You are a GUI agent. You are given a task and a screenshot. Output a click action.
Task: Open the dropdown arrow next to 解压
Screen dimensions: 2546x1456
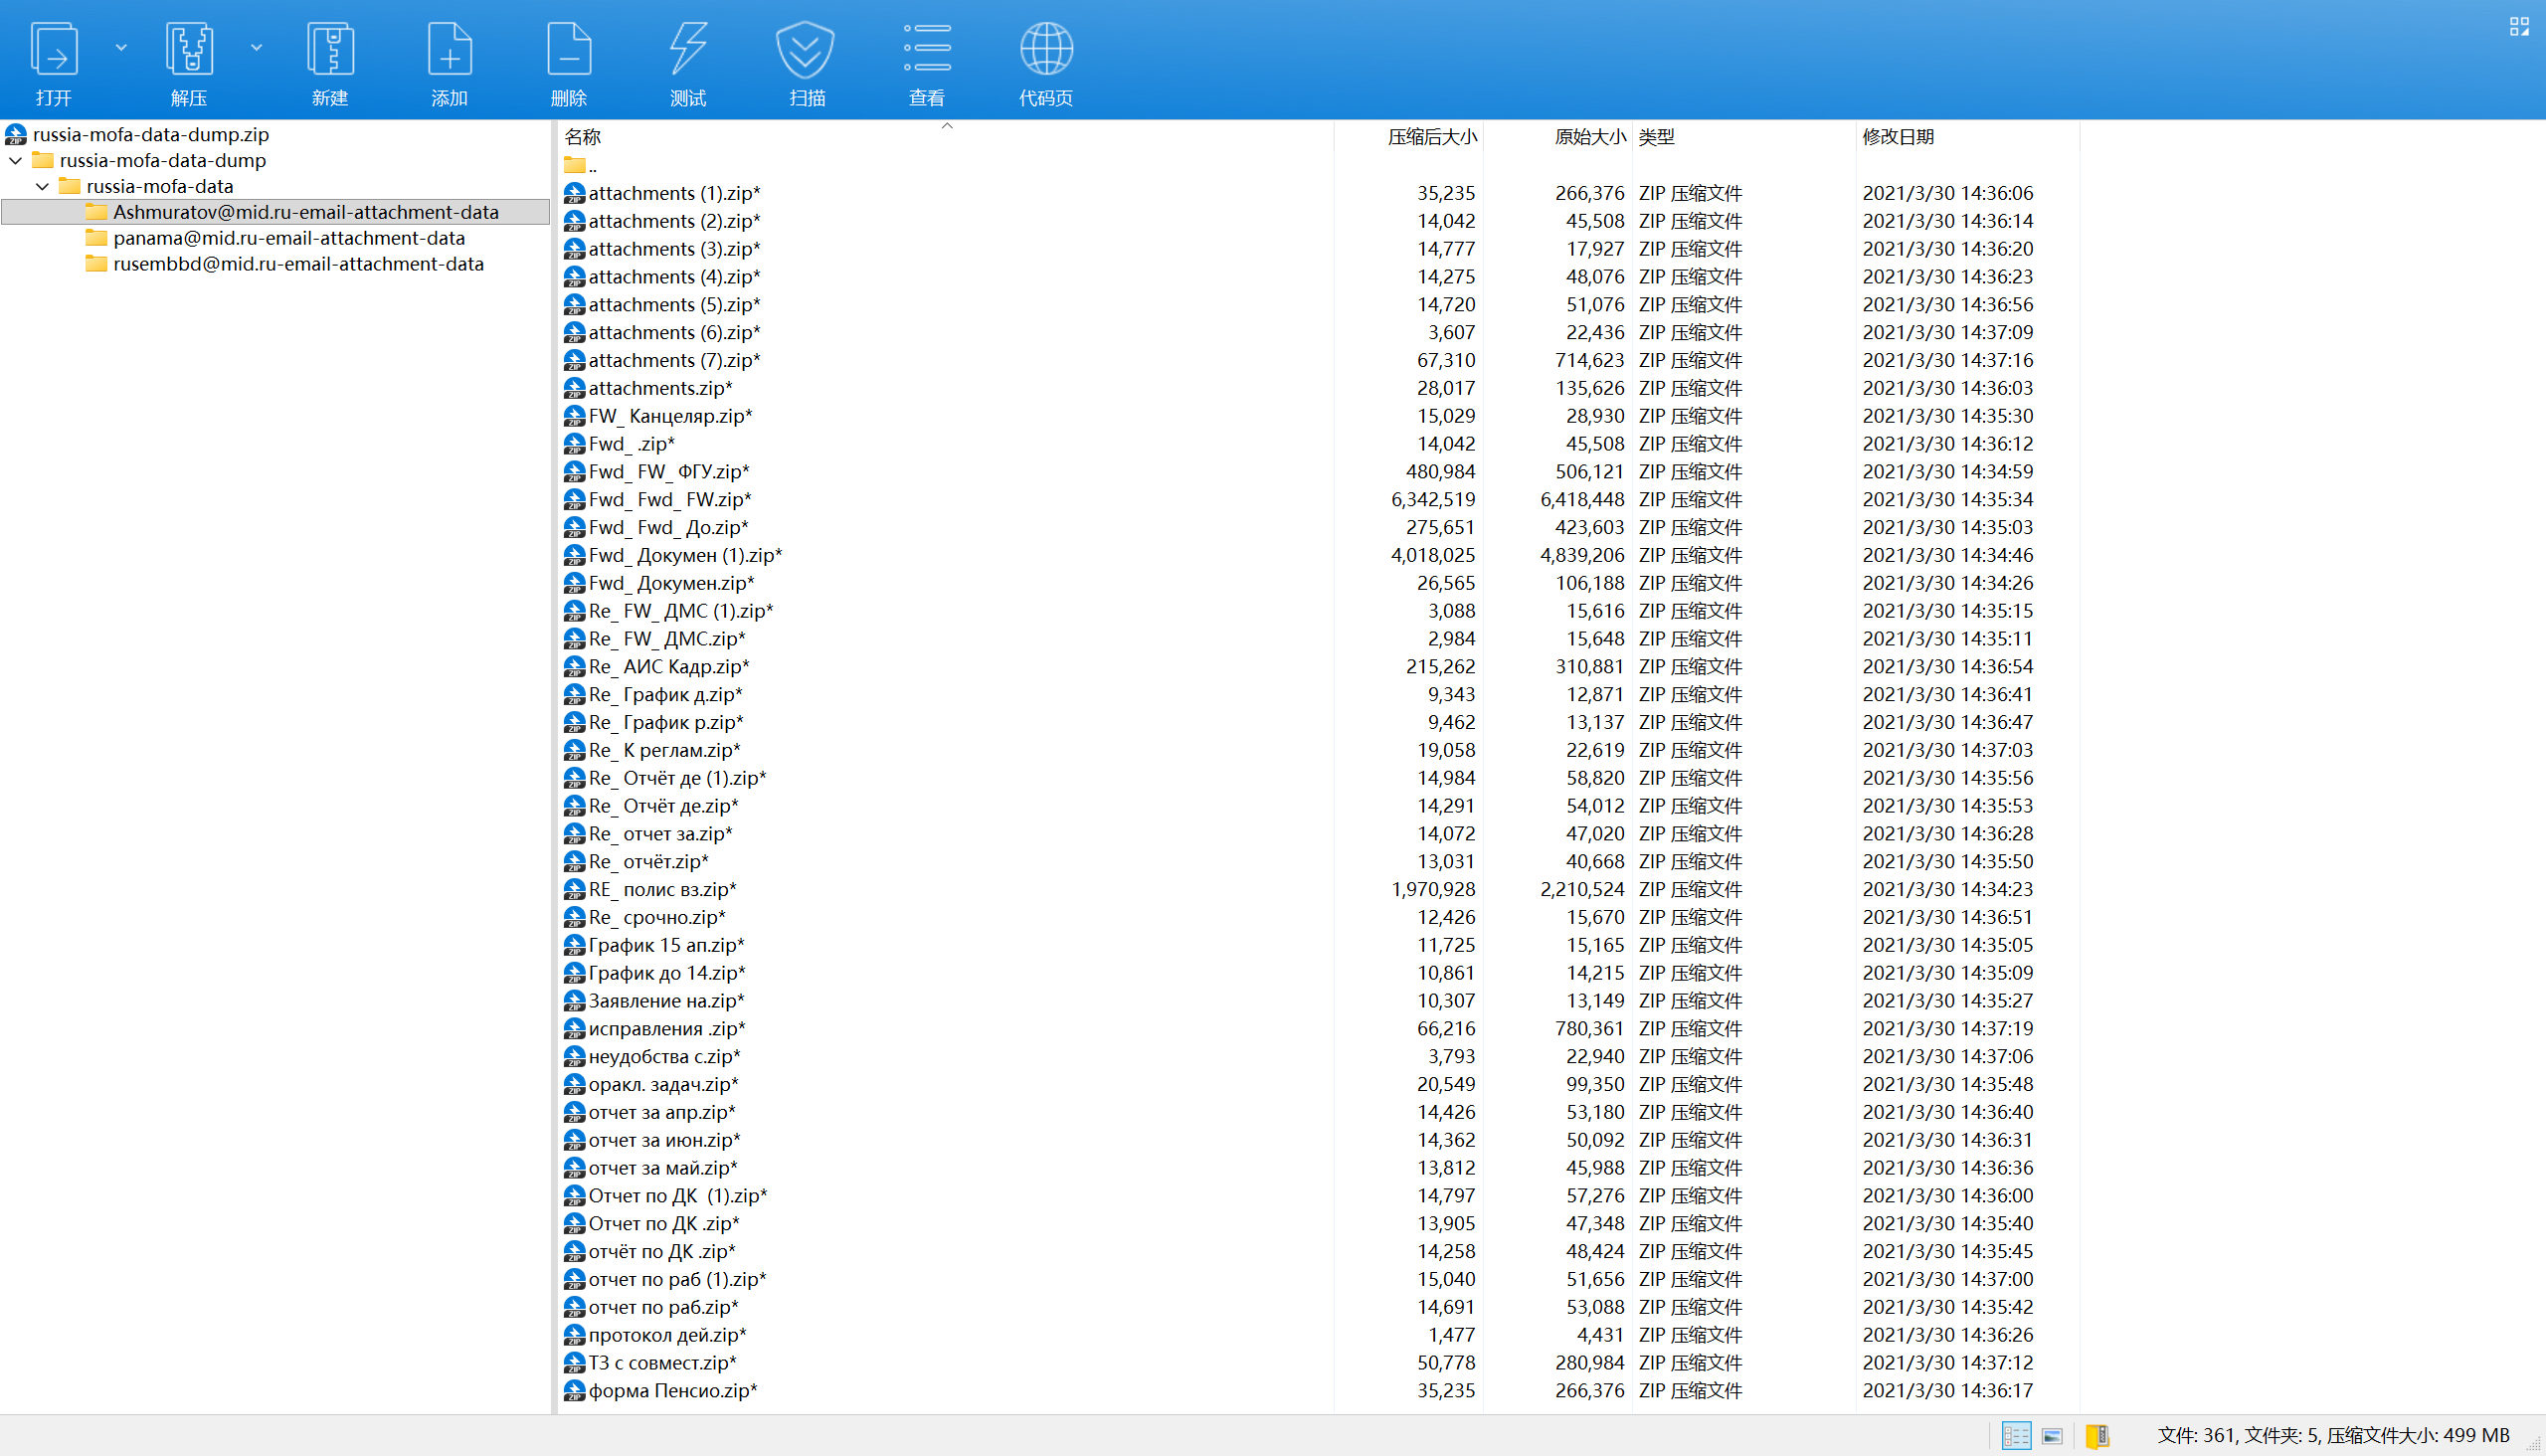pyautogui.click(x=256, y=47)
